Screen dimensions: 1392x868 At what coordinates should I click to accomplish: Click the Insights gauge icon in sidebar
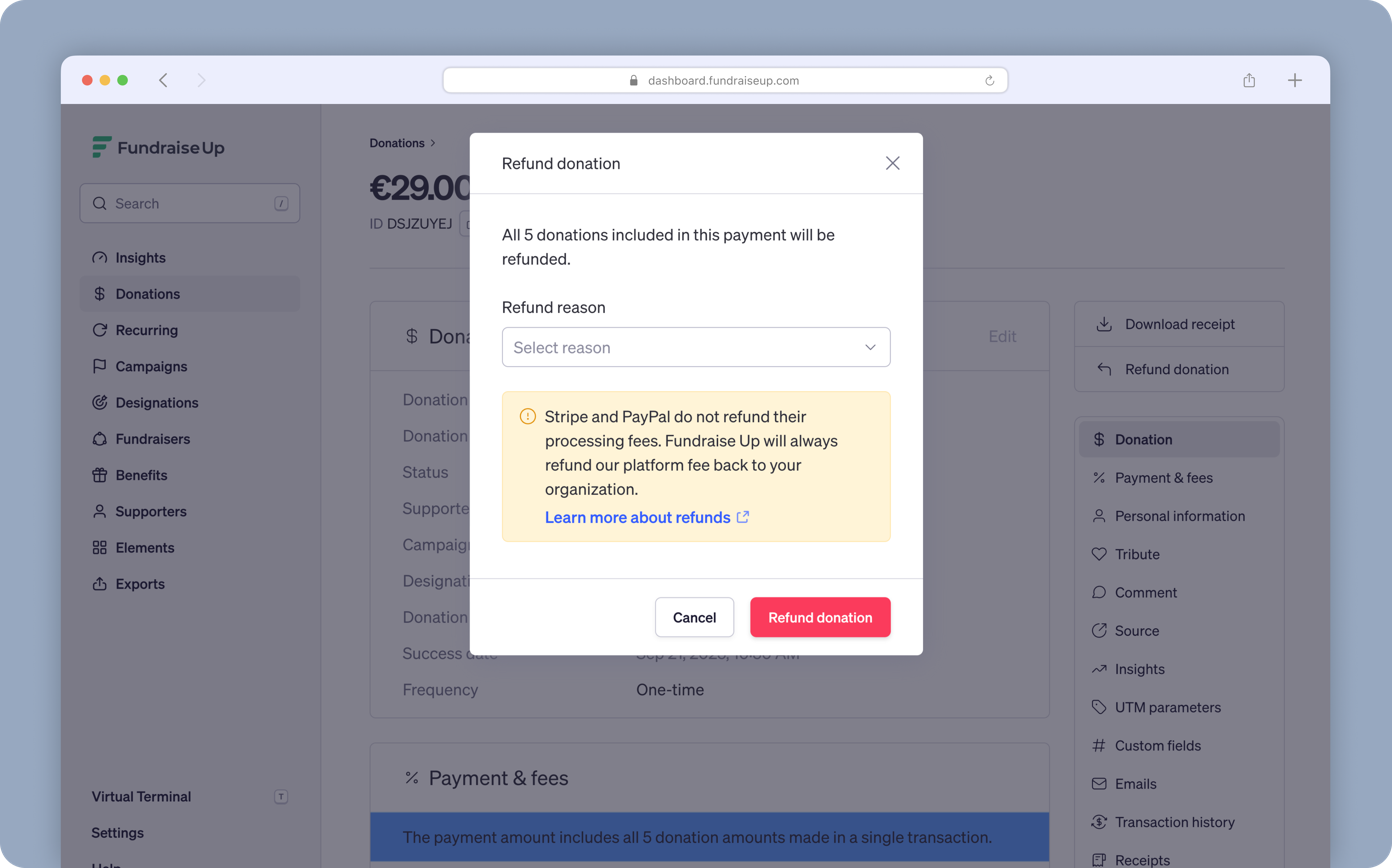tap(99, 258)
